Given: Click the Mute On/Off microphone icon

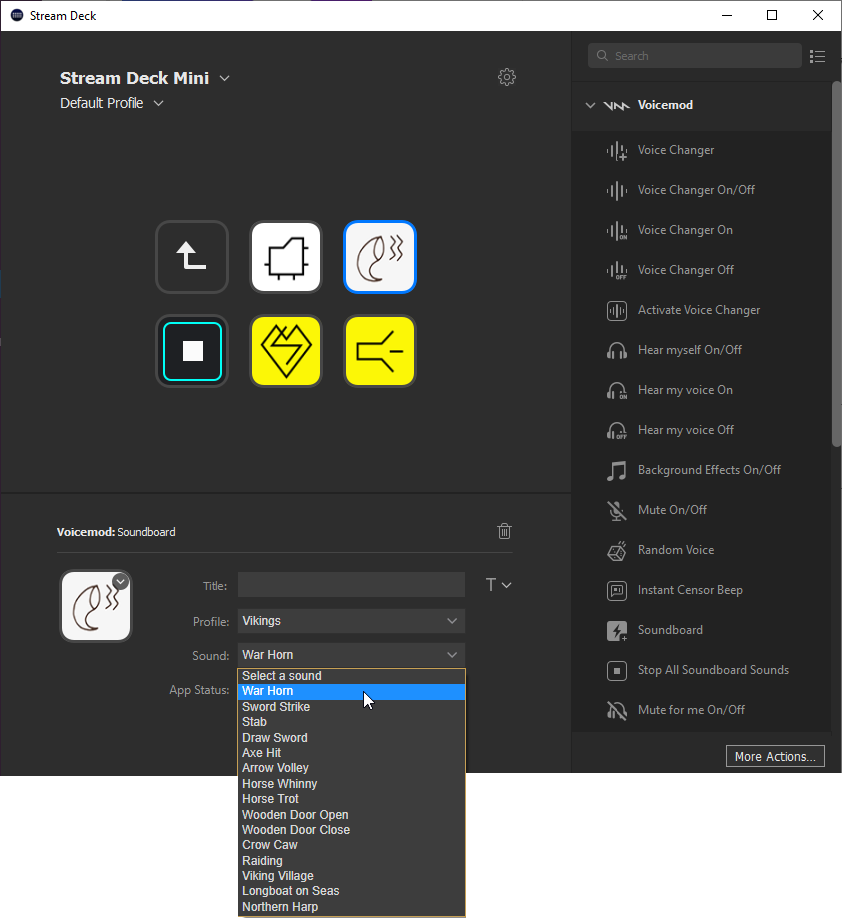Looking at the screenshot, I should [617, 510].
